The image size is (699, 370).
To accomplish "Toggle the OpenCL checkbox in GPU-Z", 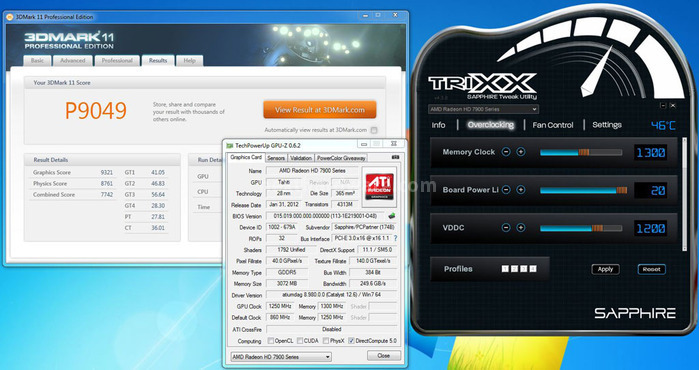I will point(271,341).
